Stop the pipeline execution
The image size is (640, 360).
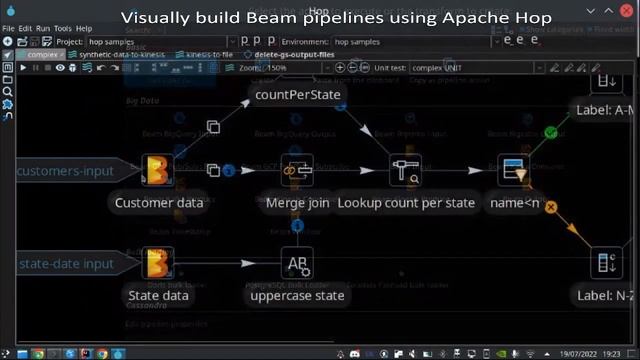pos(48,68)
